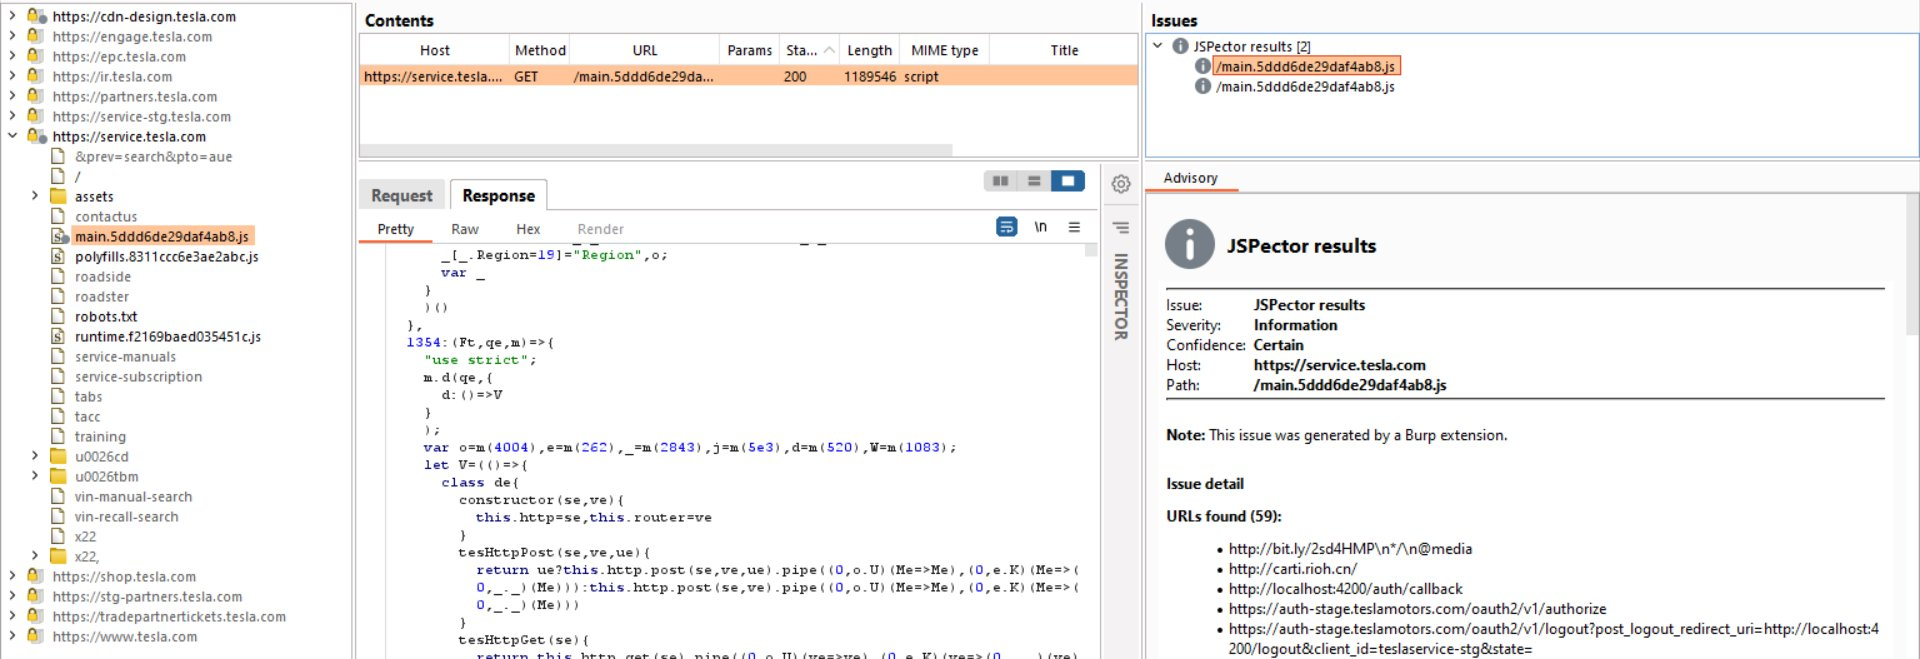Click http://localhost:4200/auth/callback URL text

tap(1345, 588)
